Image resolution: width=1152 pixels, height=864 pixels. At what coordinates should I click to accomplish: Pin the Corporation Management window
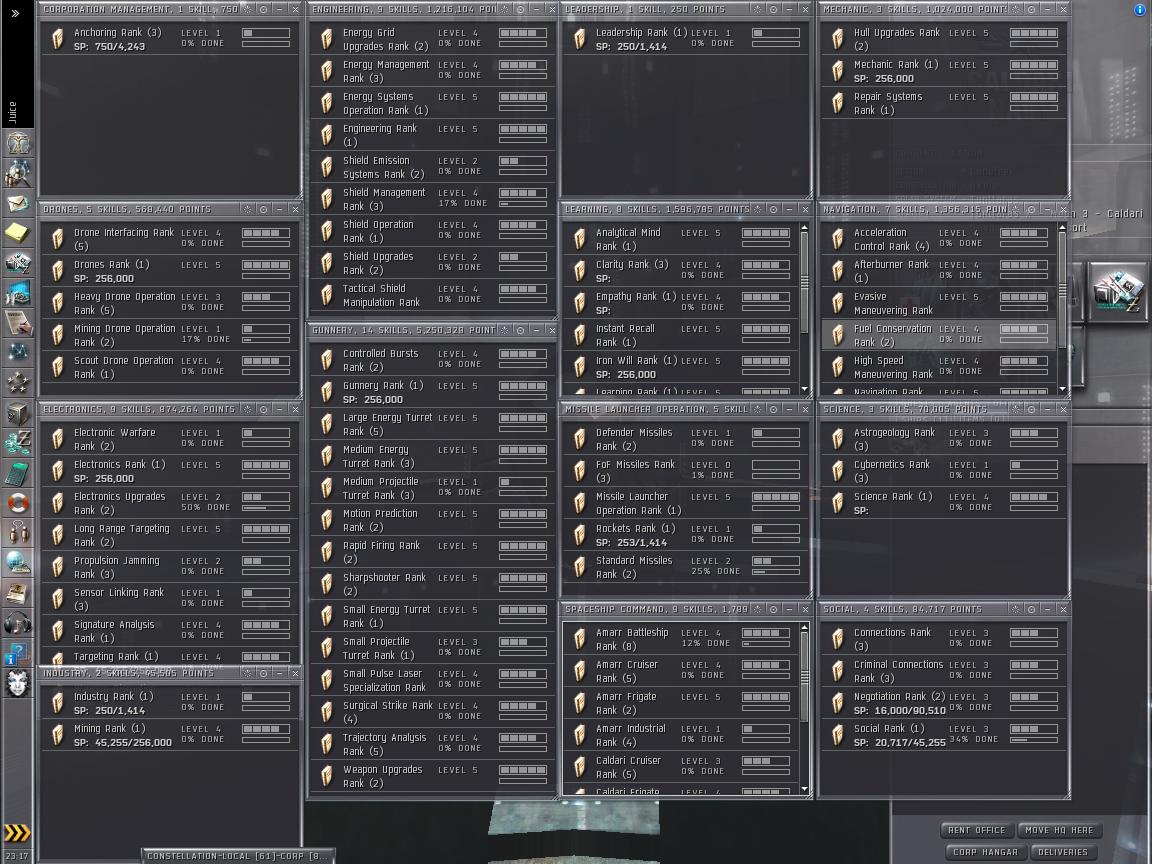pyautogui.click(x=248, y=10)
